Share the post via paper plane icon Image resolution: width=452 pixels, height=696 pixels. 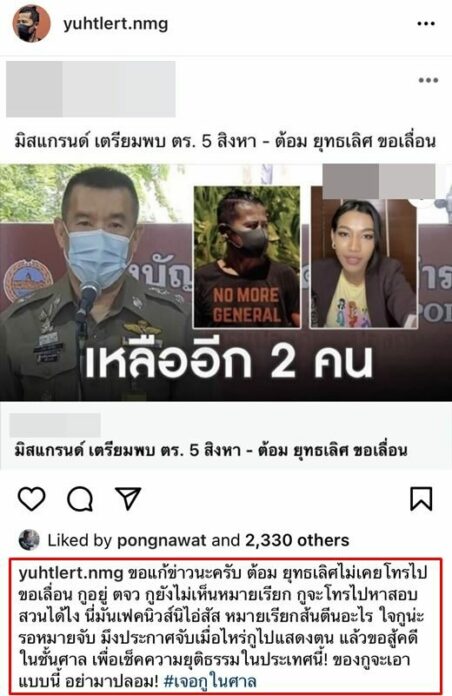pyautogui.click(x=128, y=498)
